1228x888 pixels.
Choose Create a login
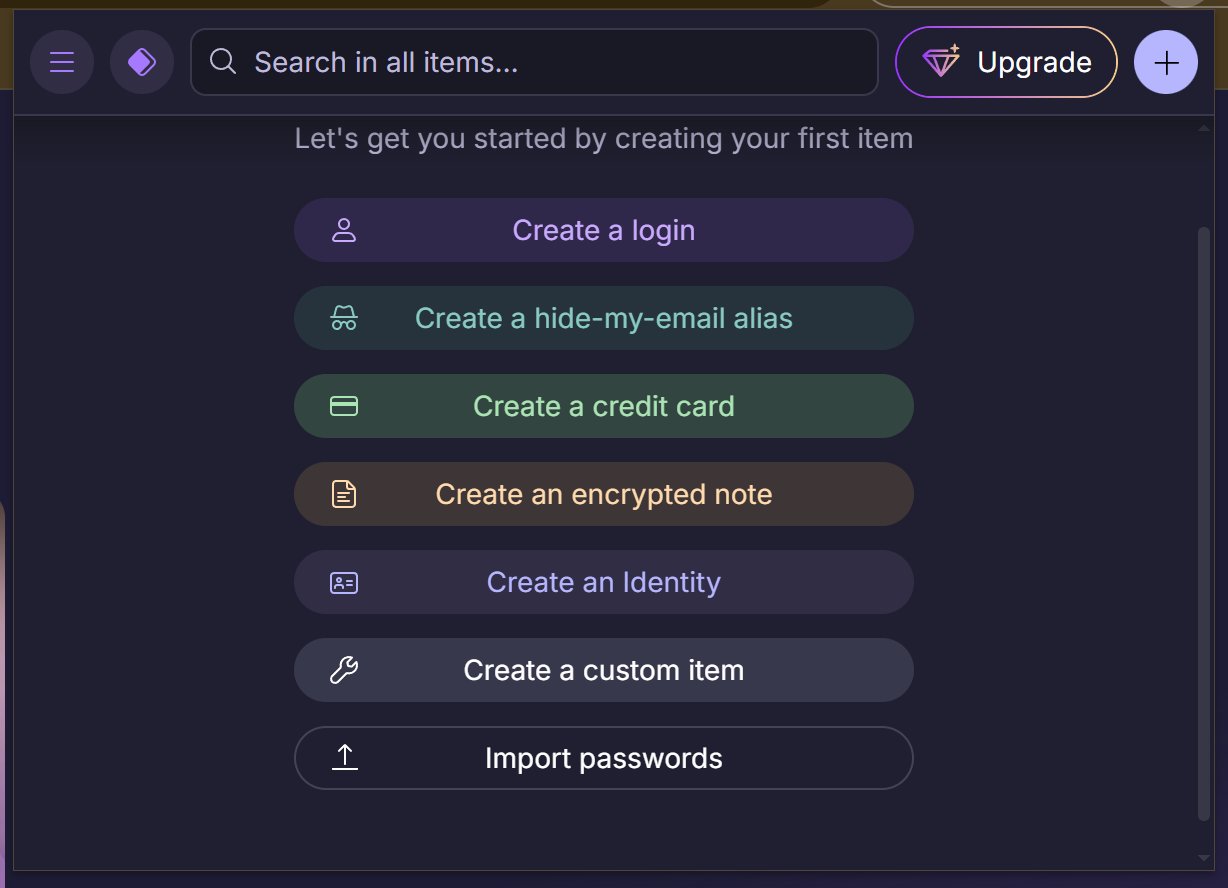[x=603, y=231]
